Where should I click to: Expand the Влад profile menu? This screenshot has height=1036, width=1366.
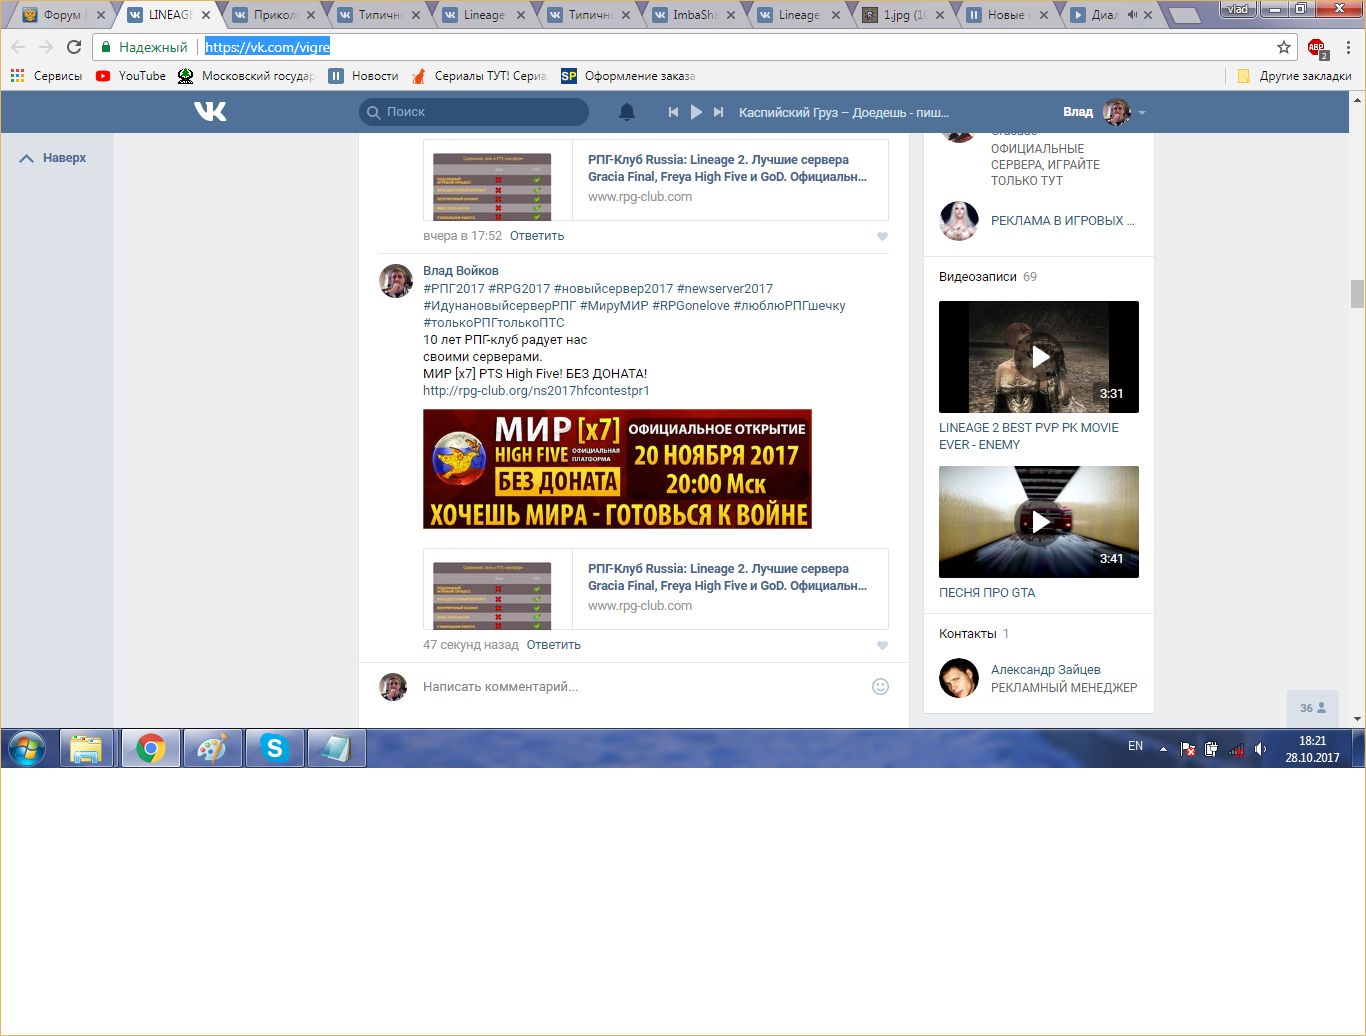1142,112
